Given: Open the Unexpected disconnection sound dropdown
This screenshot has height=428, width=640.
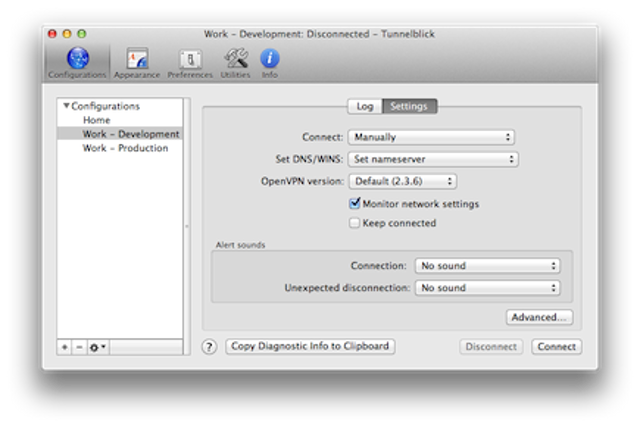Looking at the screenshot, I should pyautogui.click(x=487, y=288).
